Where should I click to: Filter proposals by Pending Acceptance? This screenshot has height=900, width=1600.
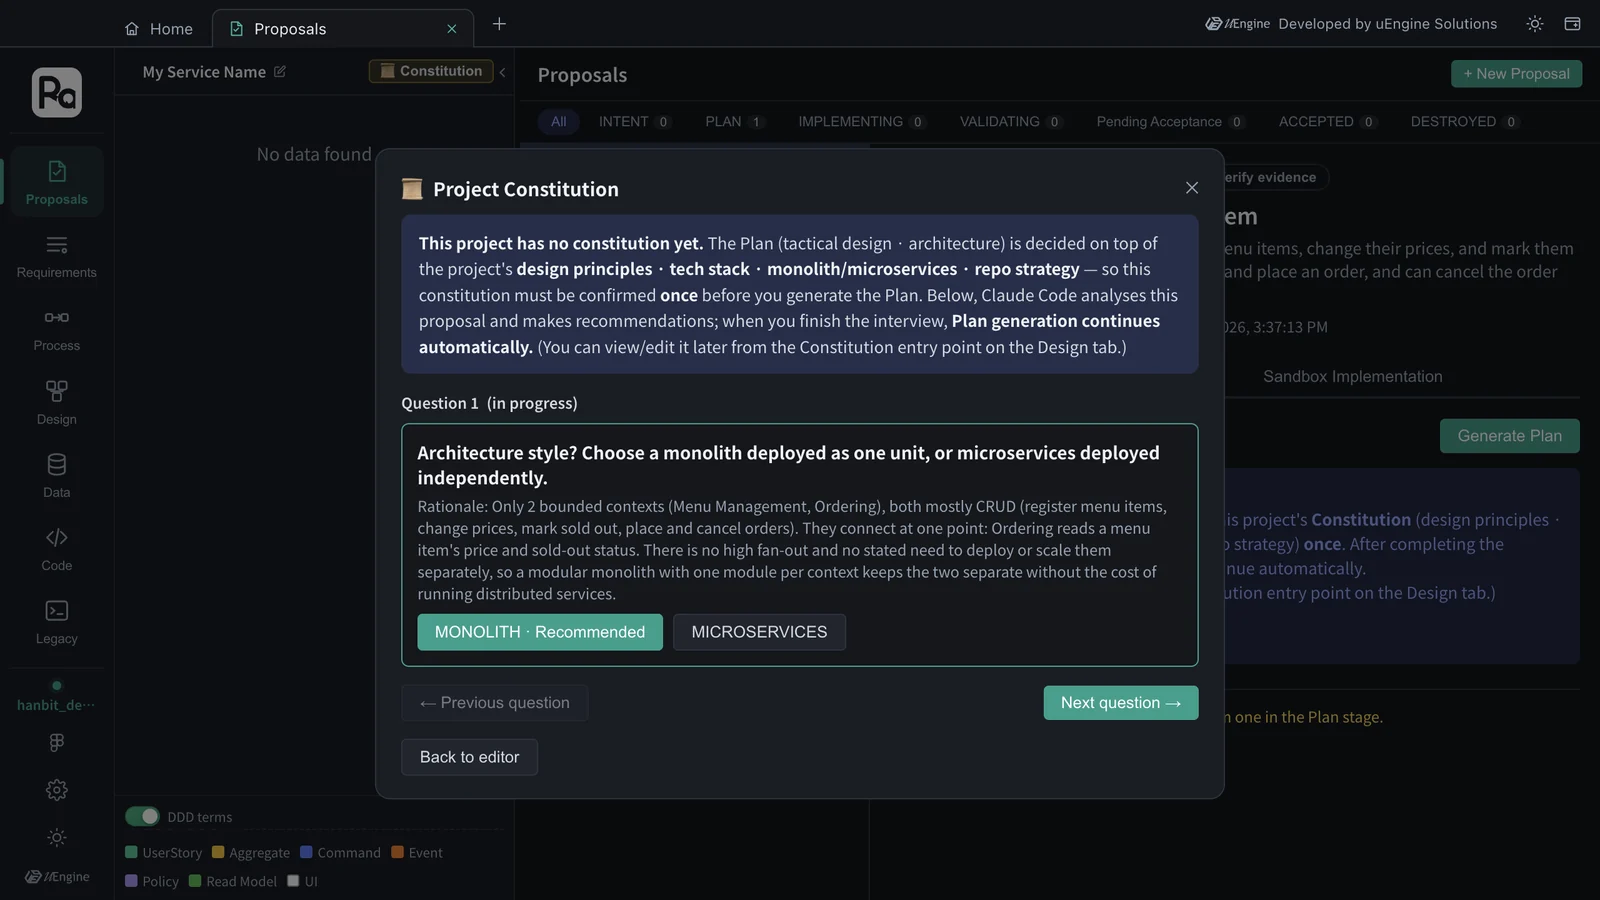pos(1170,122)
